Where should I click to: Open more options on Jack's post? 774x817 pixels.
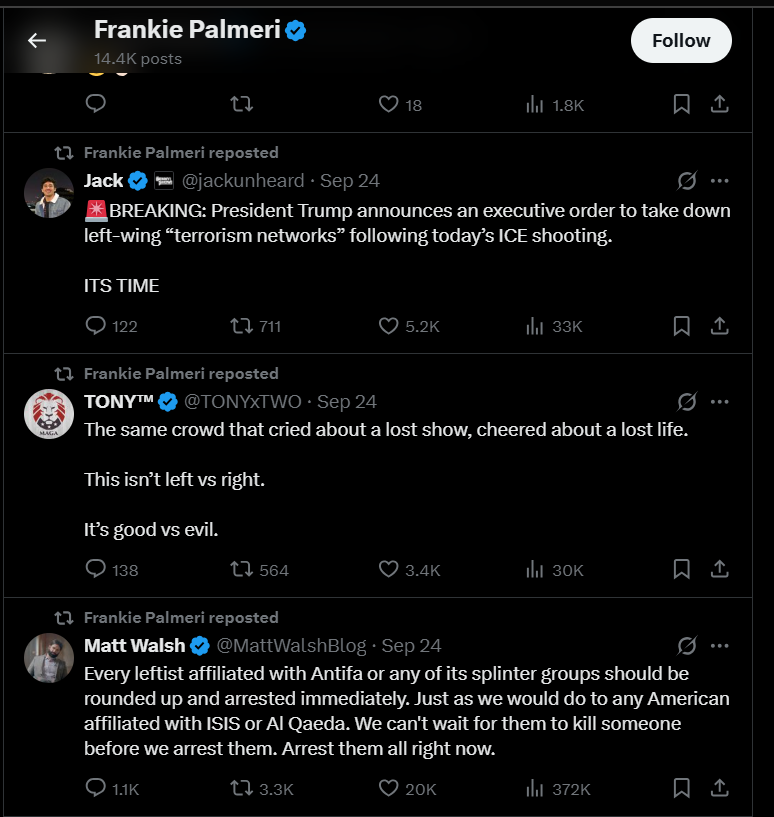[x=719, y=181]
